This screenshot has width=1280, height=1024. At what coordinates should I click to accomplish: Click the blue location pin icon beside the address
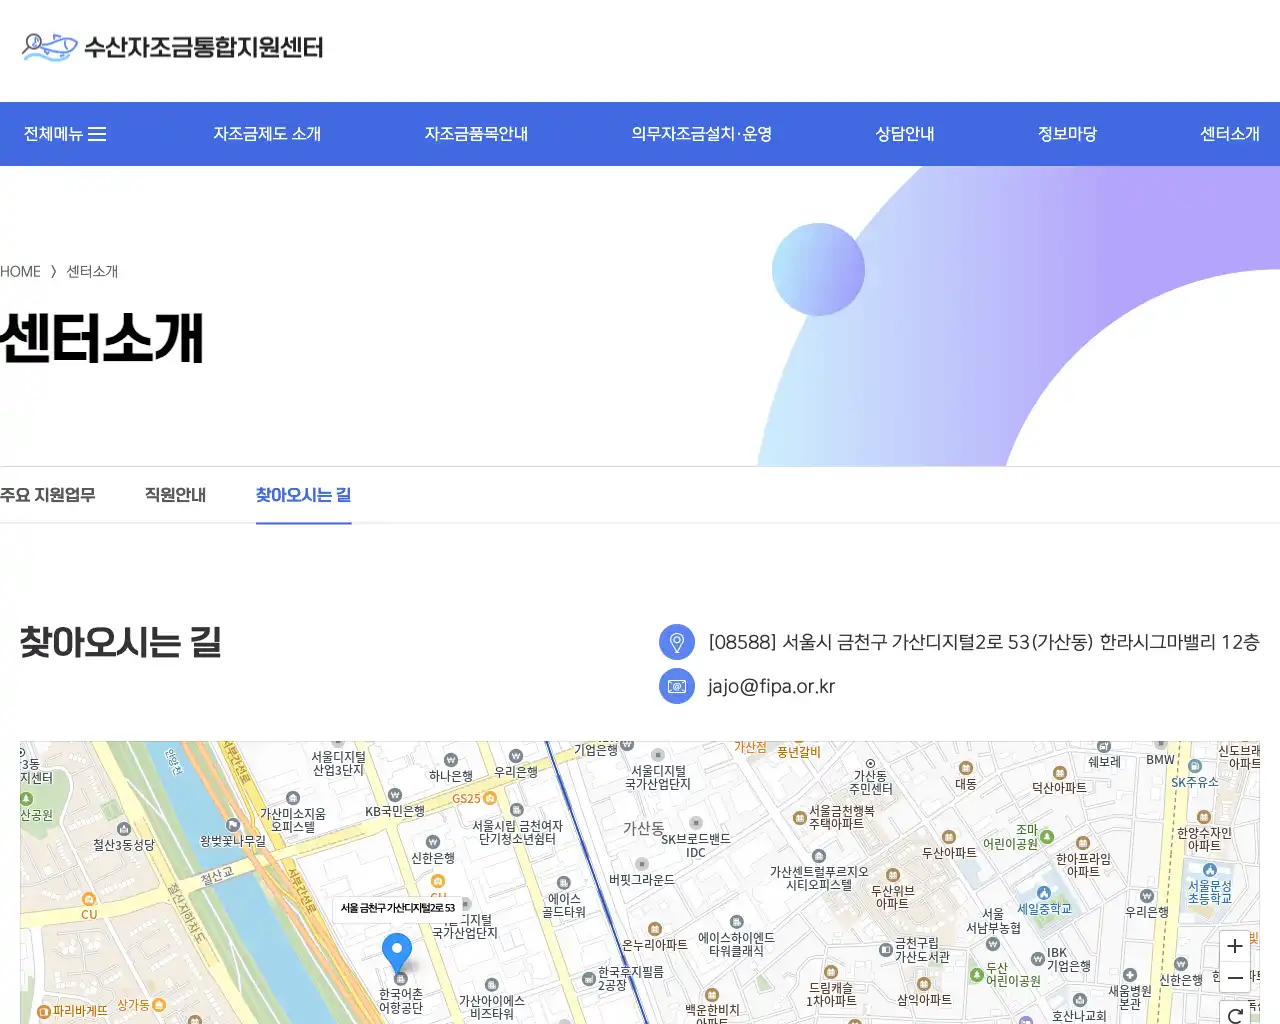[677, 642]
